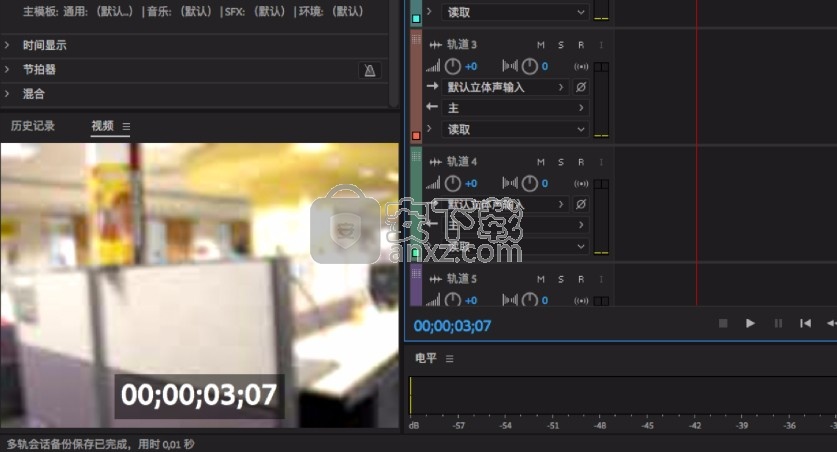
Task: Grab the 轨道 3 track handle grip
Action: pos(416,38)
